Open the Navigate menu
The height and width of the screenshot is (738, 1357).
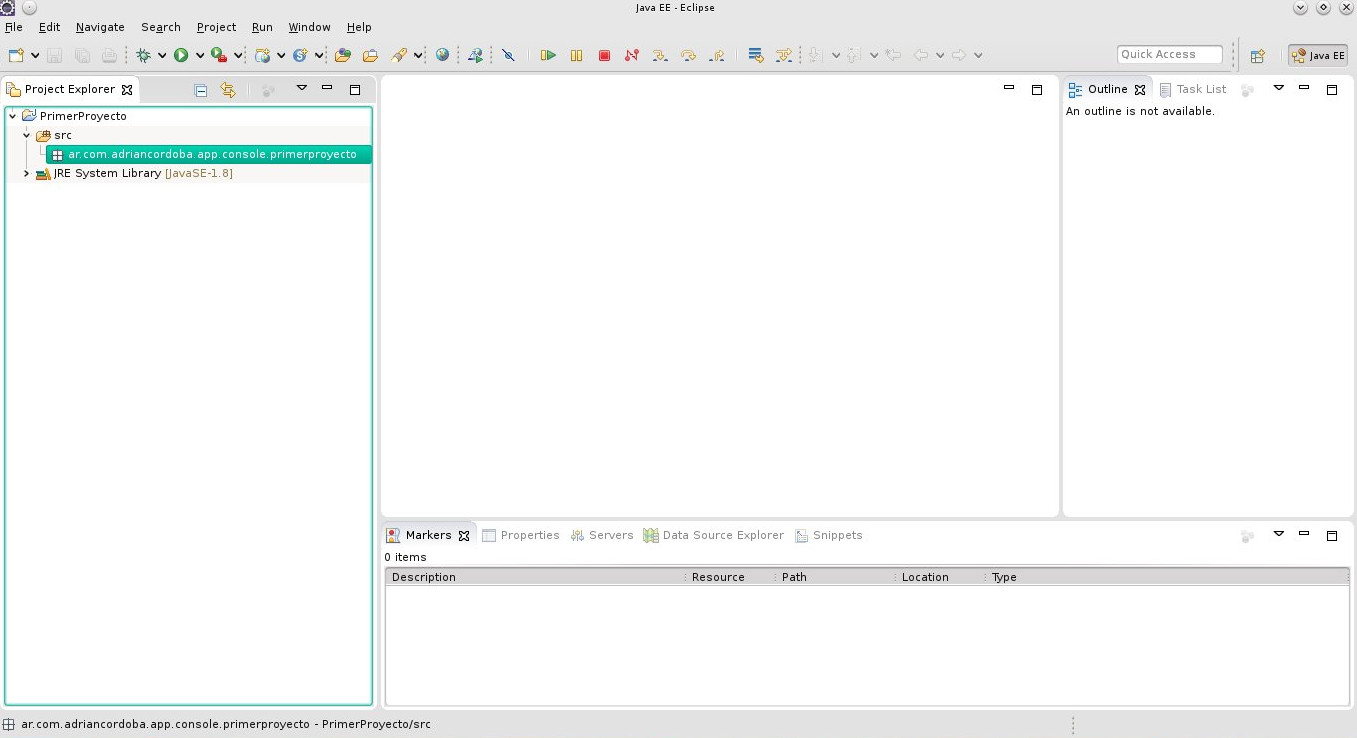[99, 27]
